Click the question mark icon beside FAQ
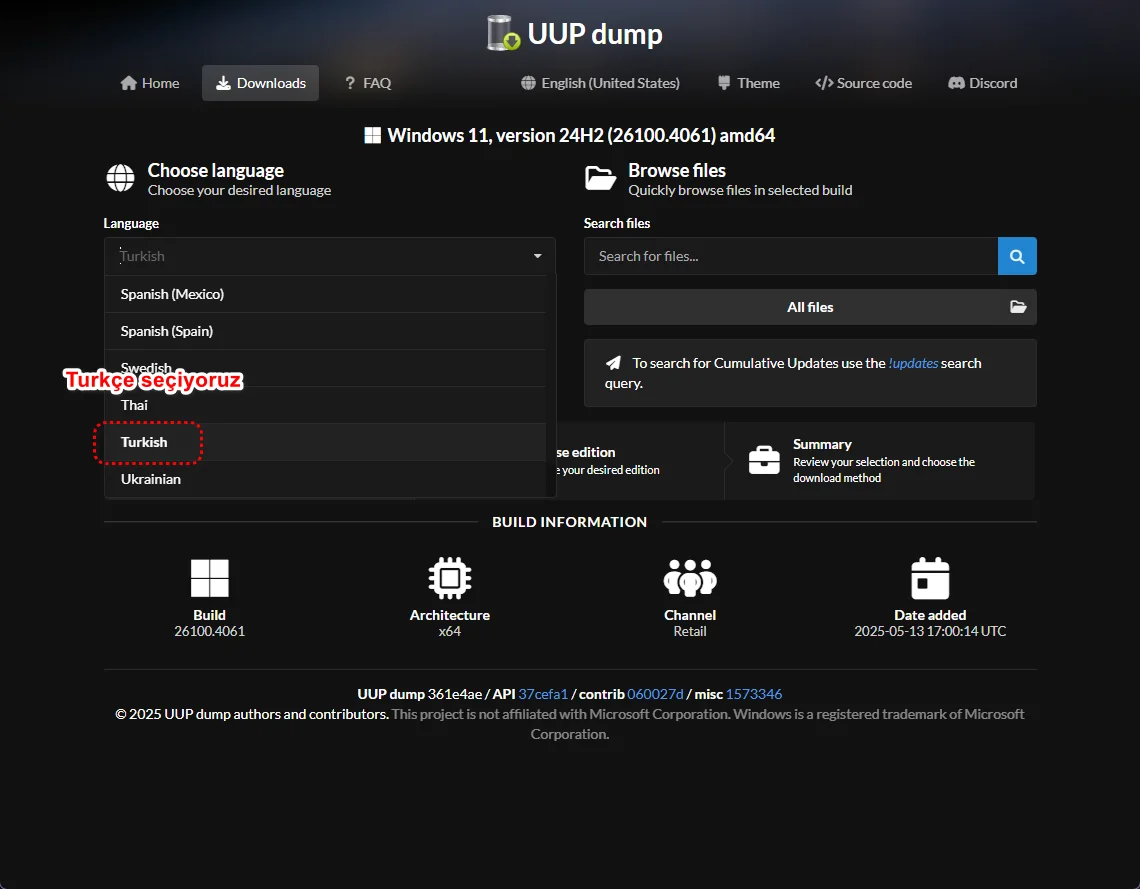1140x889 pixels. 350,83
